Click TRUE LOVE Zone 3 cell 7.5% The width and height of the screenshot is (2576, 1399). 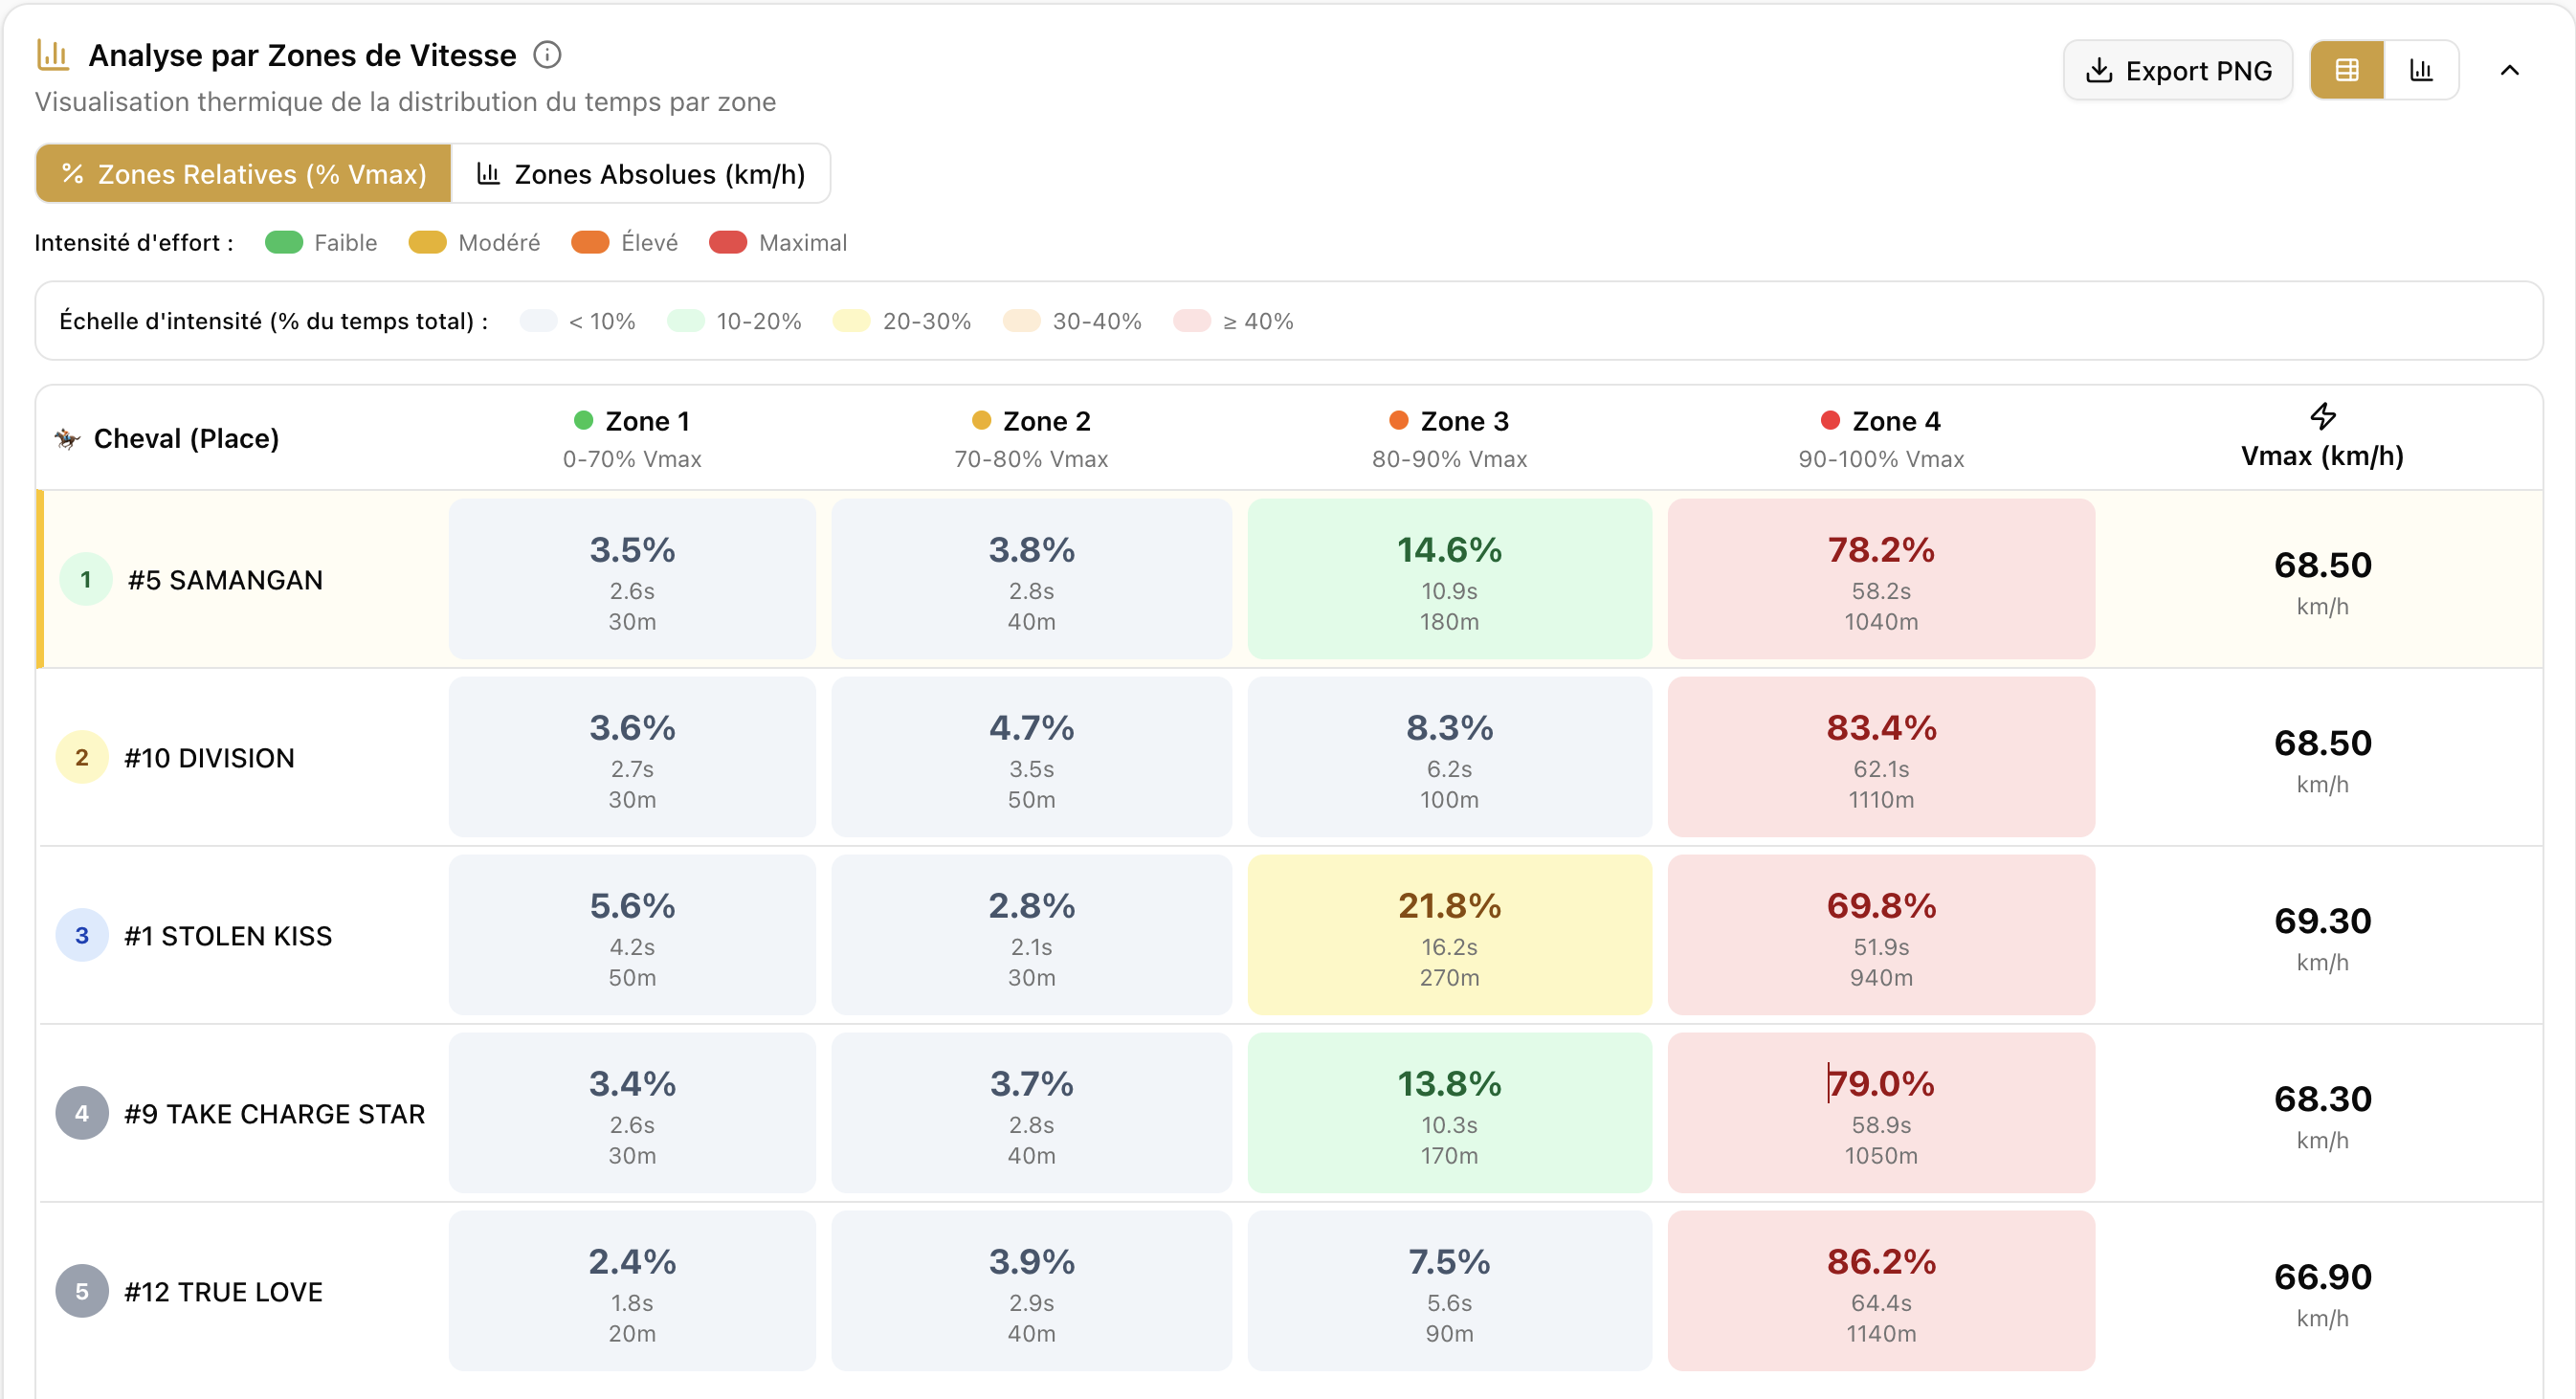point(1450,1291)
